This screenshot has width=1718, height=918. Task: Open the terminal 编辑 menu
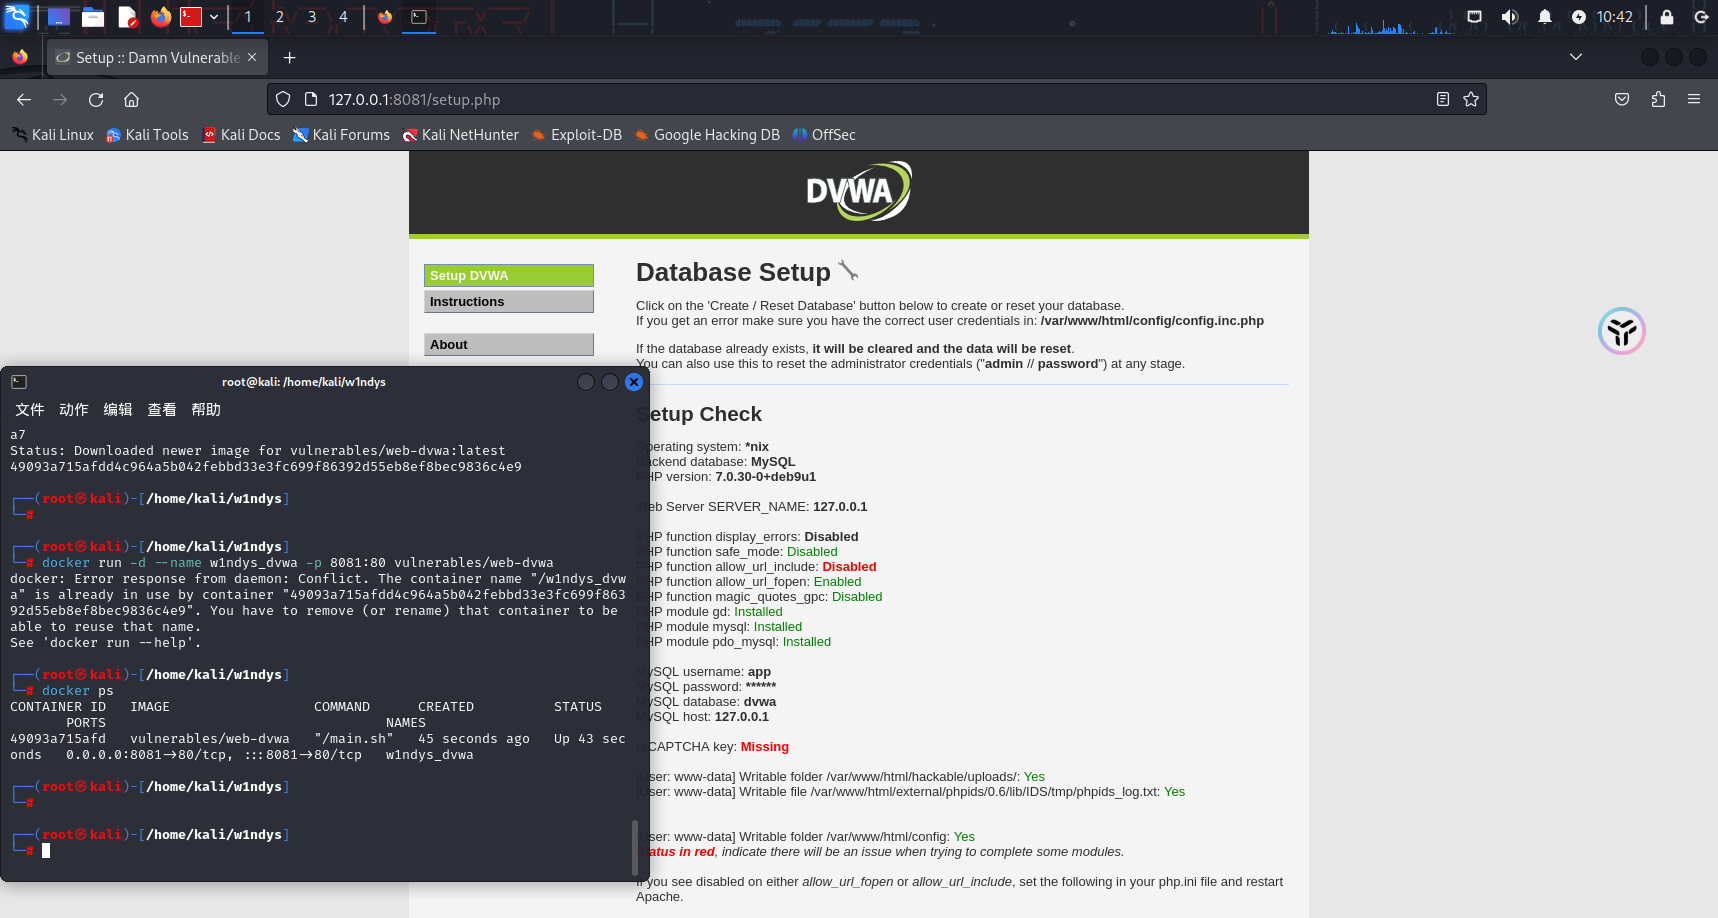point(118,410)
